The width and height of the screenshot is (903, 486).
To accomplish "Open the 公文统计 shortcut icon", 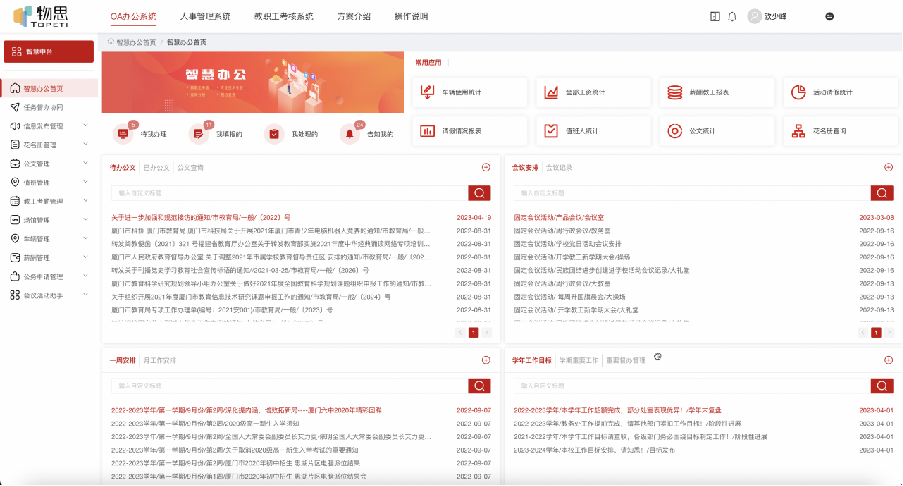I will click(675, 130).
